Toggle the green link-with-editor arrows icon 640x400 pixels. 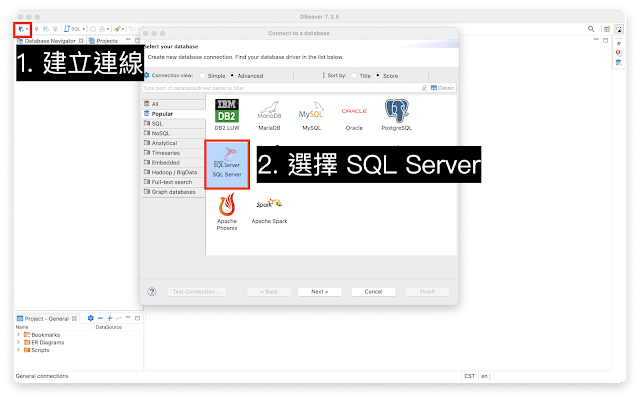click(119, 318)
